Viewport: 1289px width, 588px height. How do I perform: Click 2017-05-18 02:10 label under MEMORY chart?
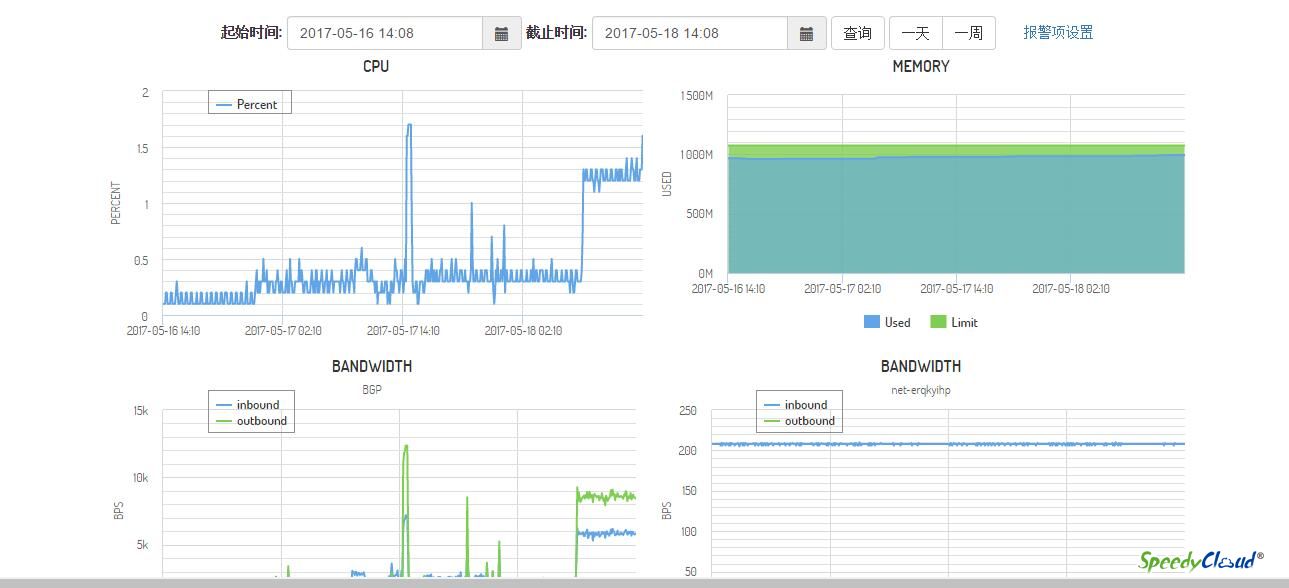pyautogui.click(x=1071, y=289)
